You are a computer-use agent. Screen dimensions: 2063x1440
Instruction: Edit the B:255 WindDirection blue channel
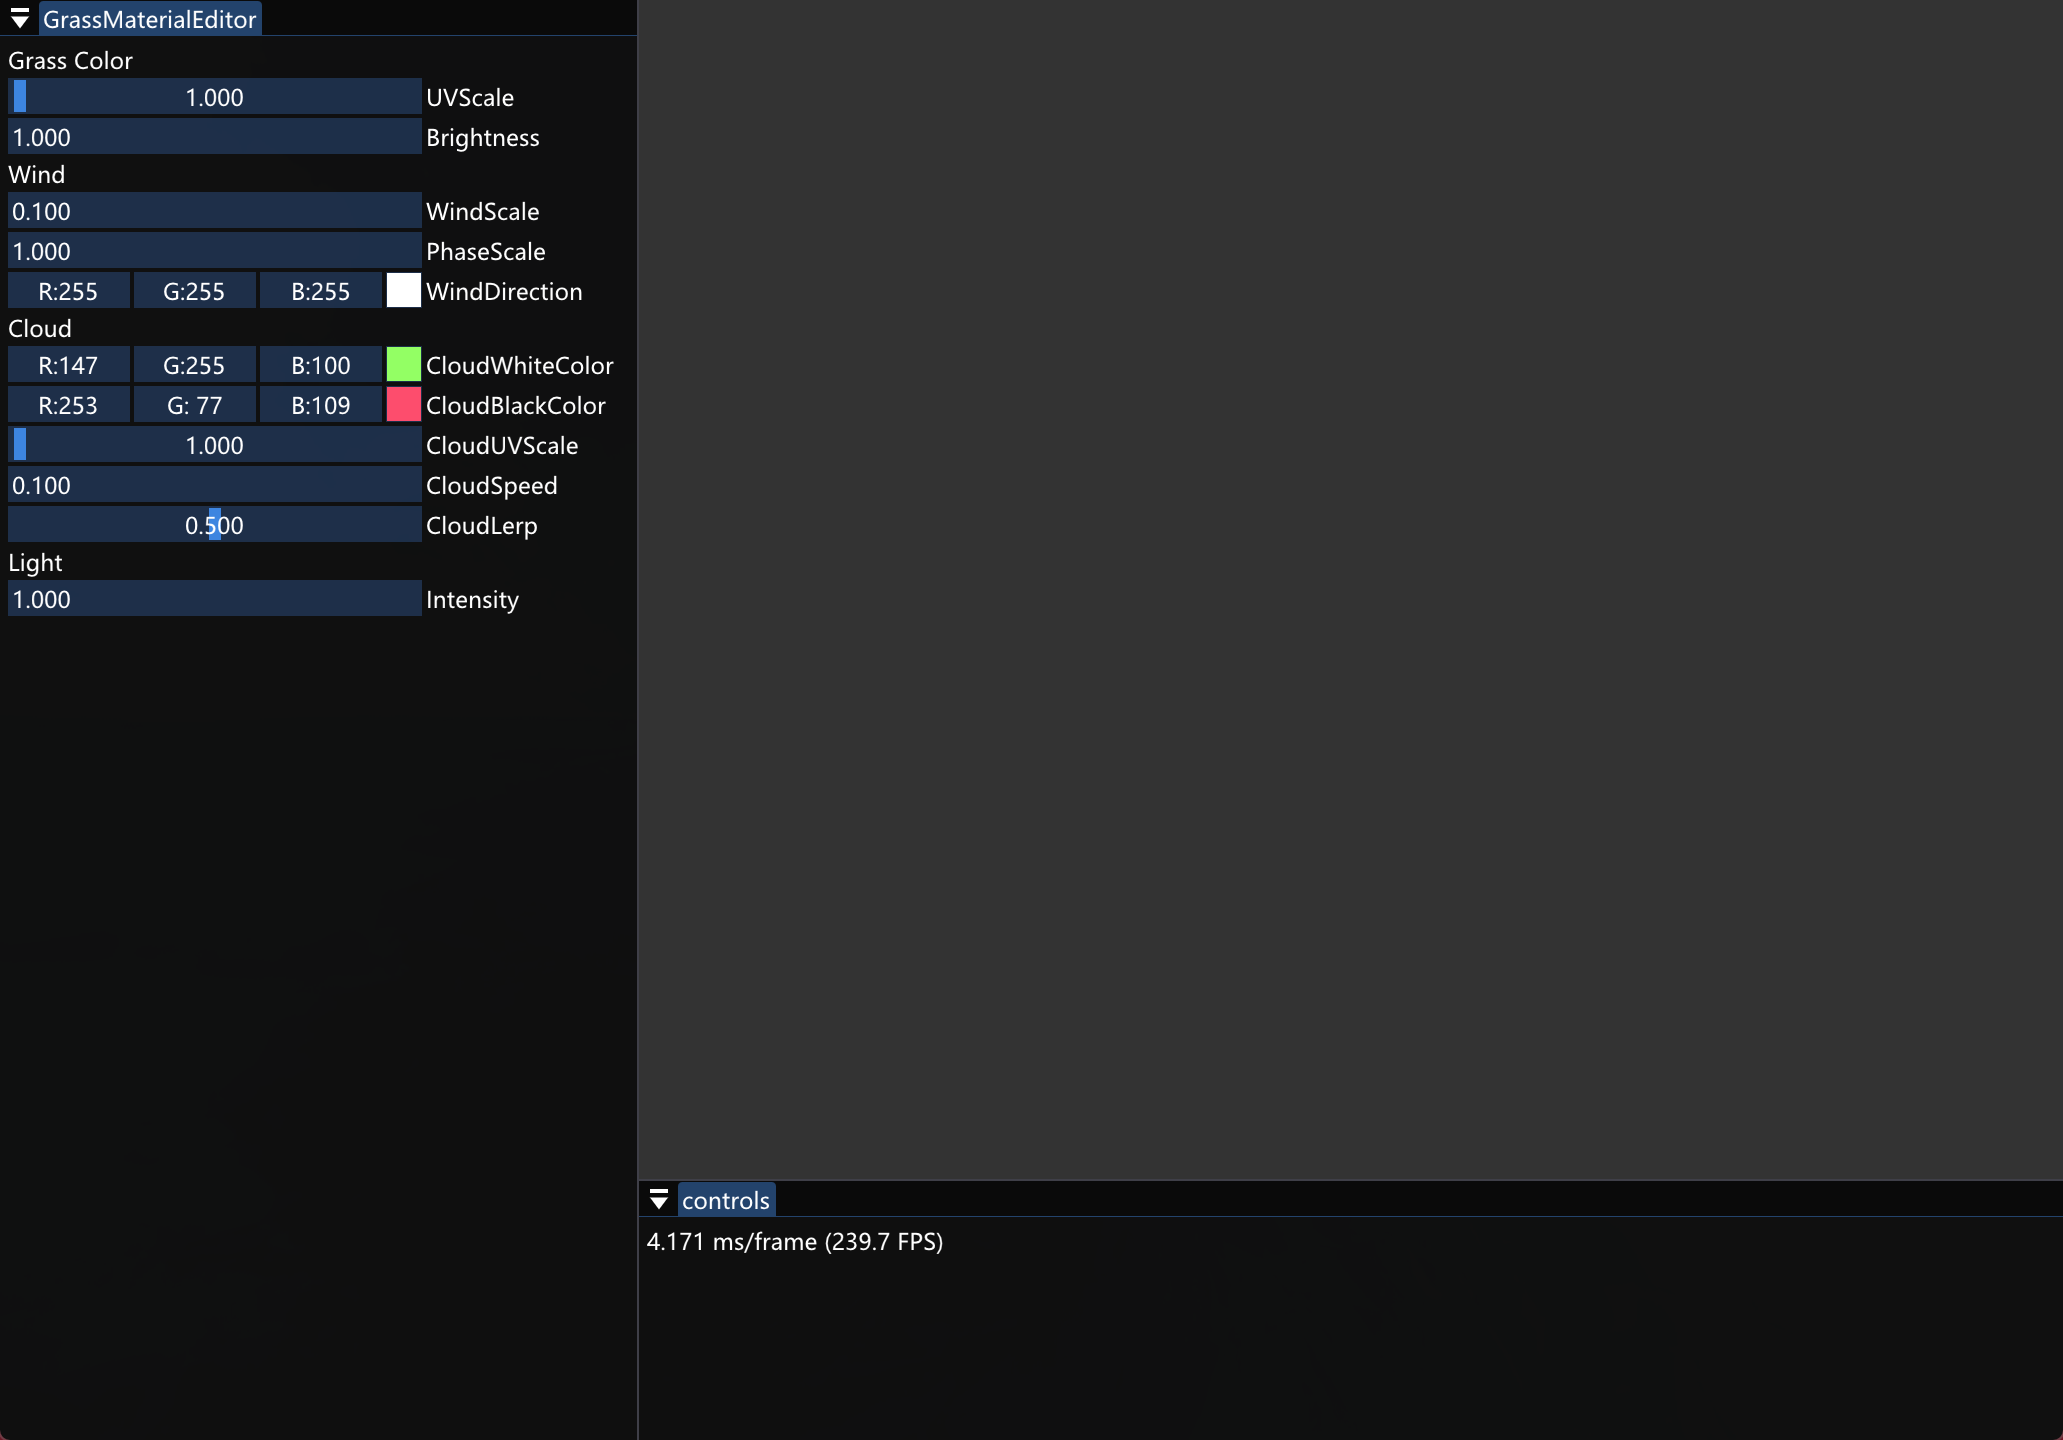pyautogui.click(x=319, y=290)
